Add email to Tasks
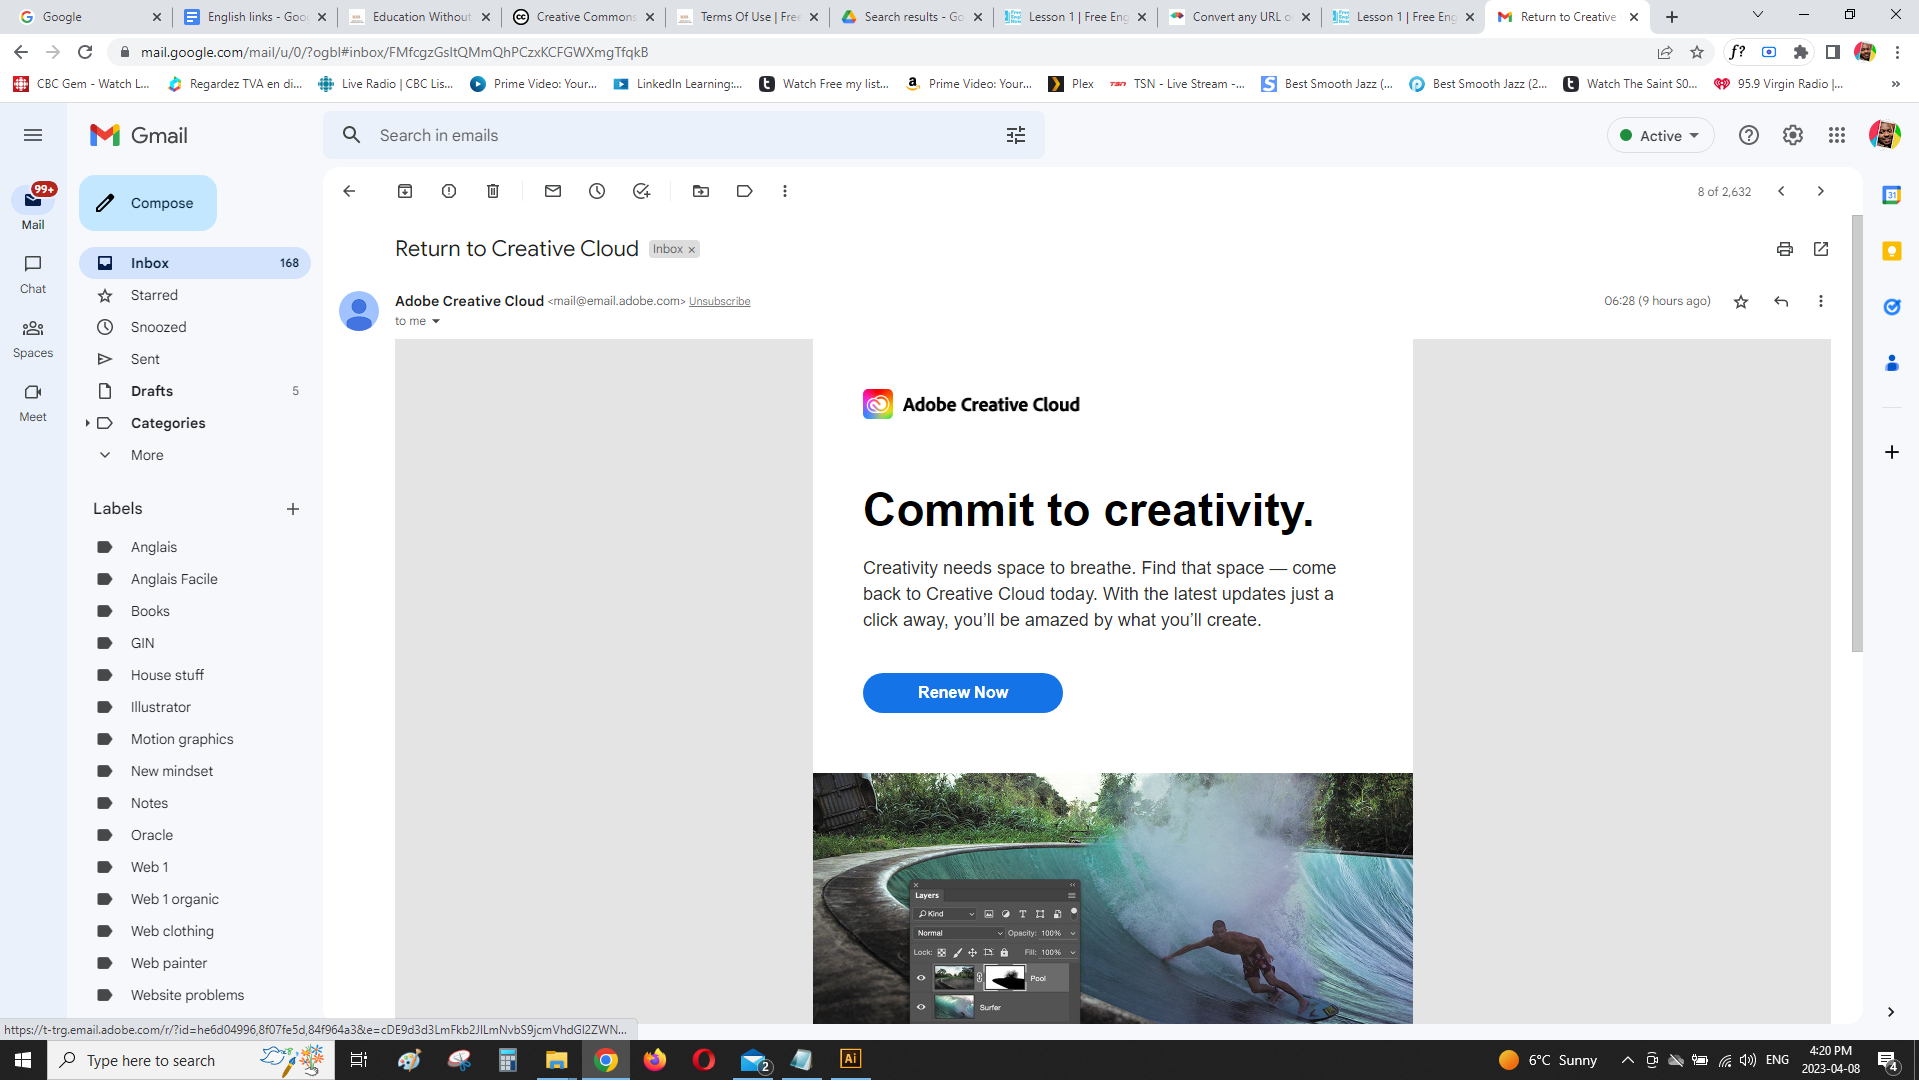Image resolution: width=1919 pixels, height=1080 pixels. pyautogui.click(x=641, y=191)
